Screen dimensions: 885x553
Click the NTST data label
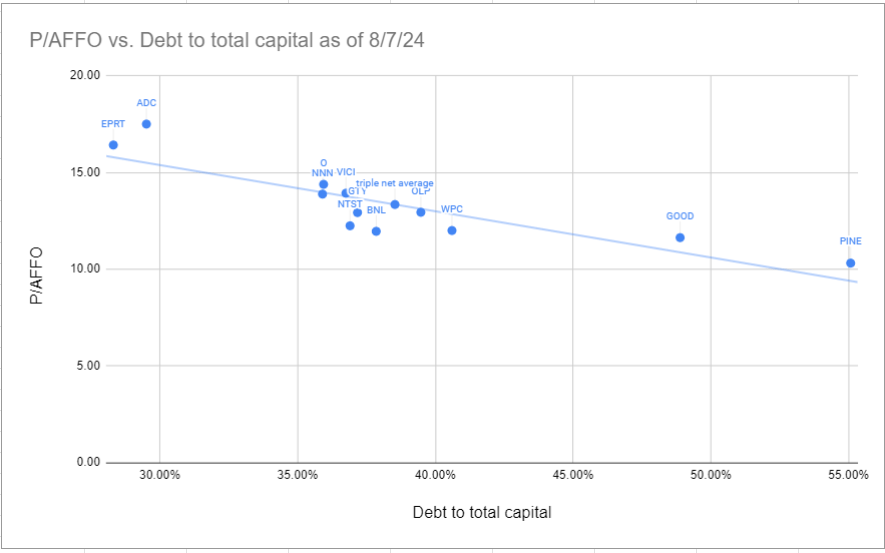(350, 204)
